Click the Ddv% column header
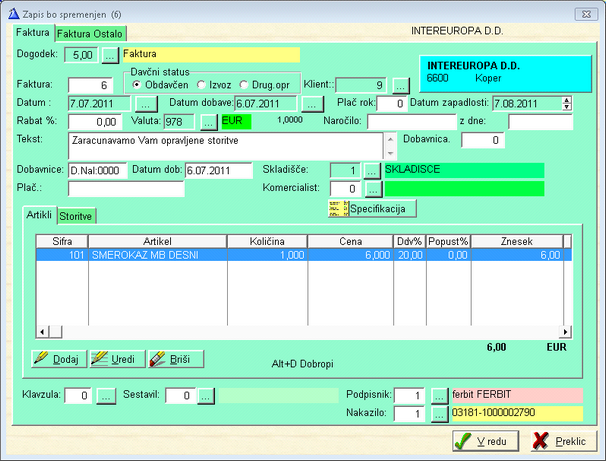The image size is (606, 461). pos(410,242)
